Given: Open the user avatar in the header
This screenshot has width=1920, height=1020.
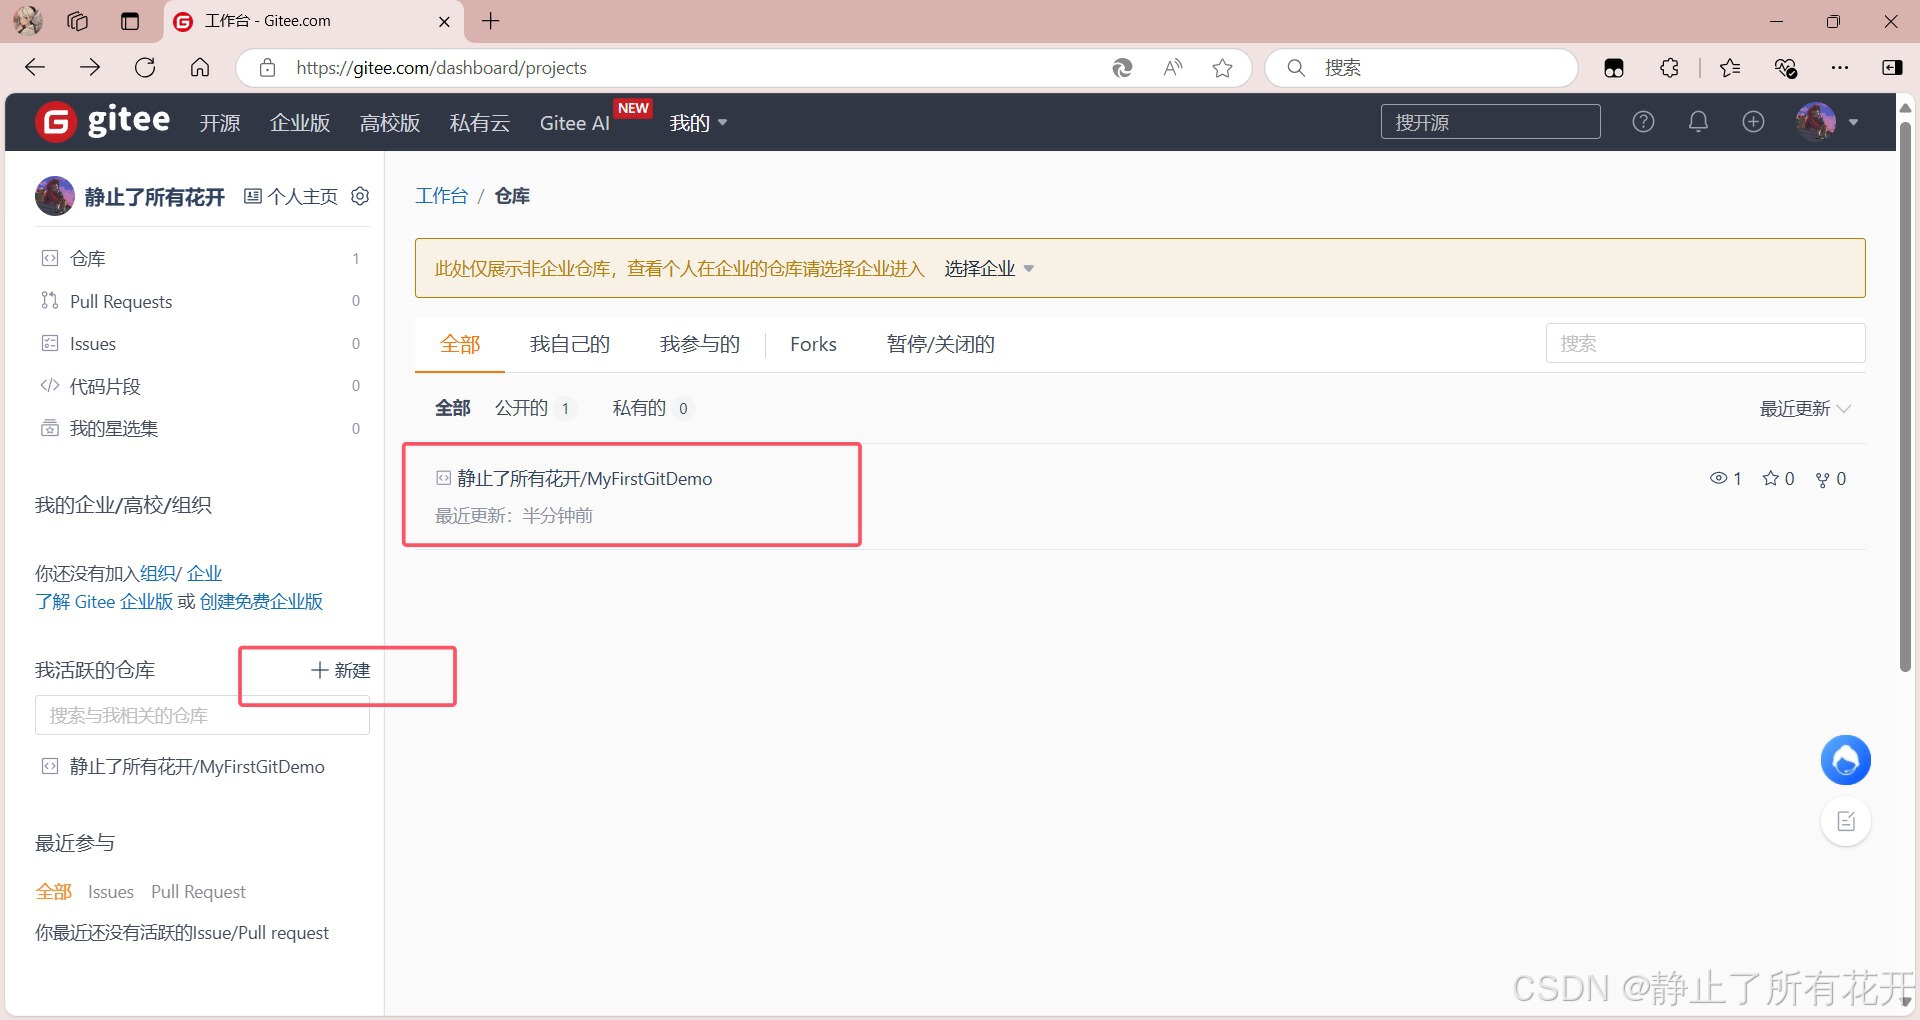Looking at the screenshot, I should click(x=1815, y=122).
